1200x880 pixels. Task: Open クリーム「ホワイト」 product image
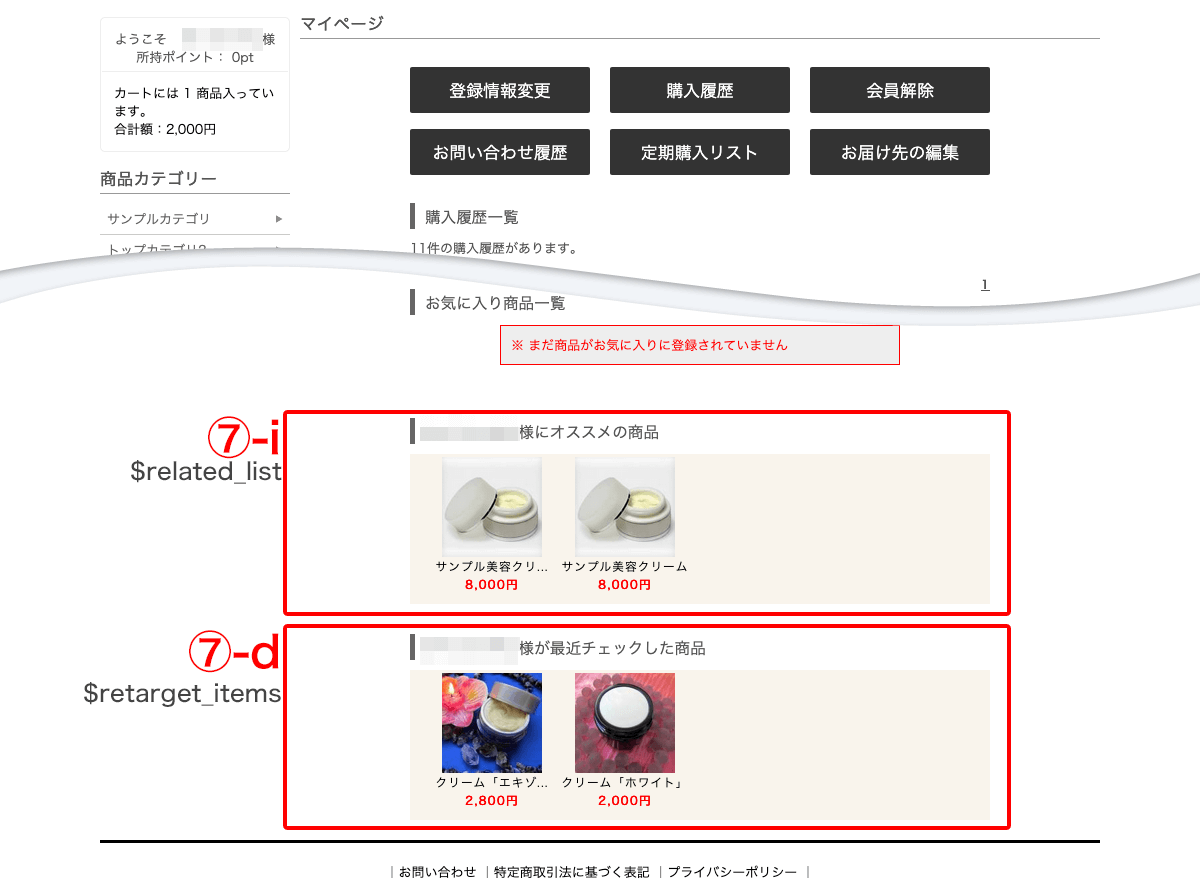(x=625, y=722)
